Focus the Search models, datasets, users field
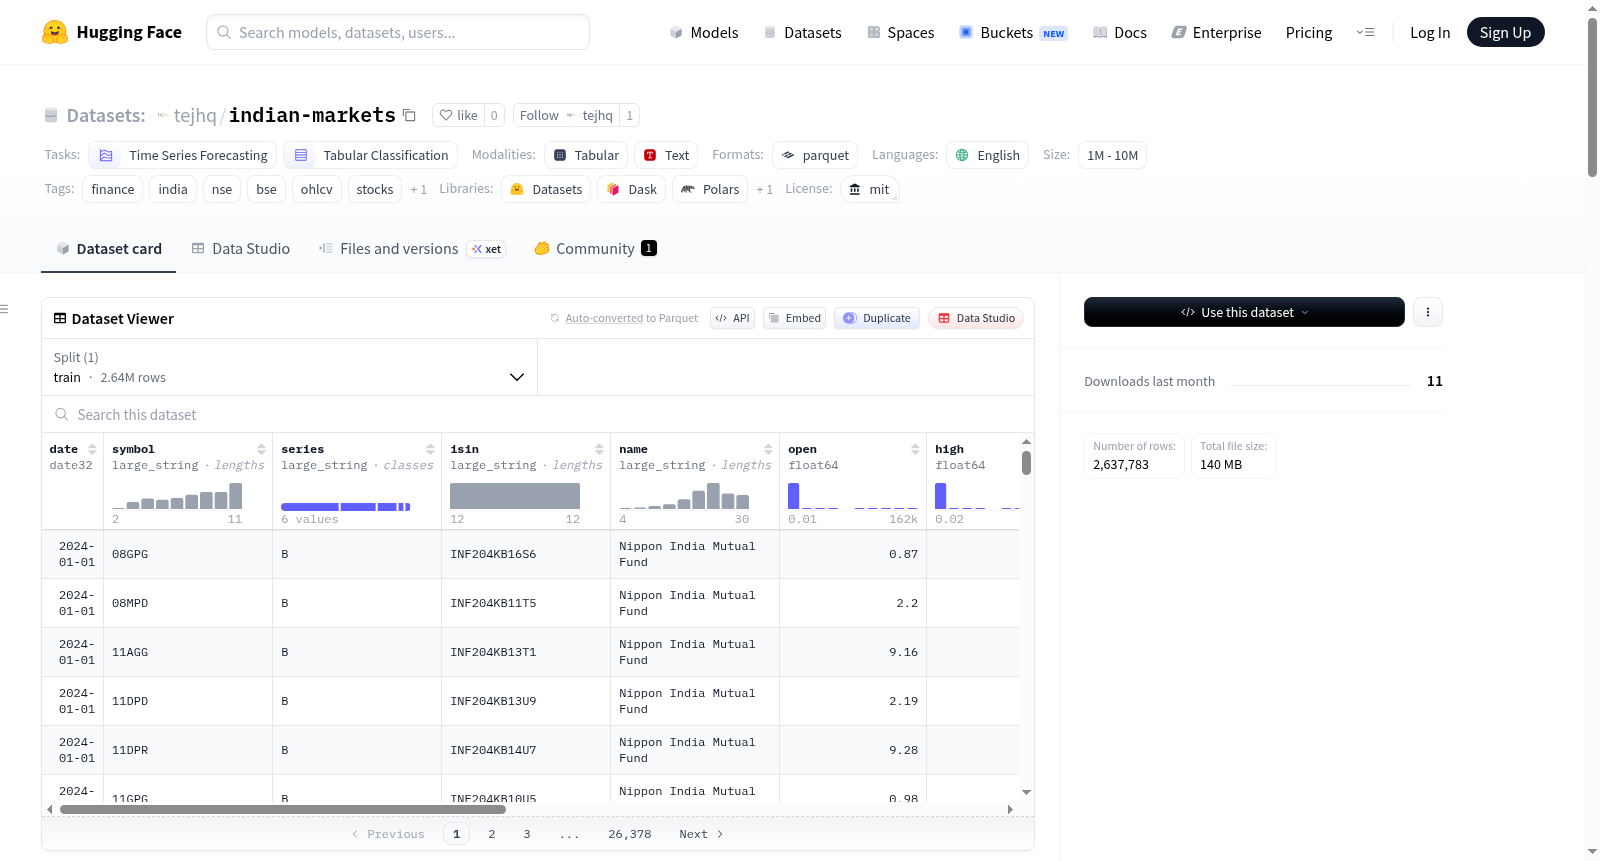This screenshot has height=861, width=1600. (x=398, y=32)
